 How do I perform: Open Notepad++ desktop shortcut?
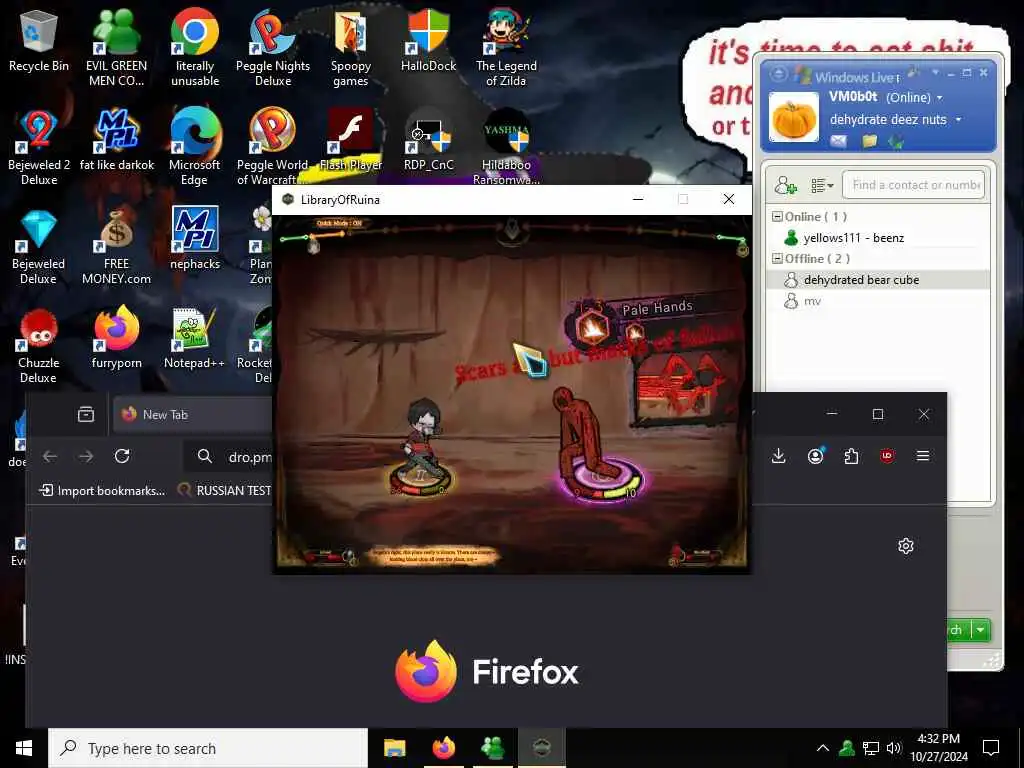click(195, 338)
